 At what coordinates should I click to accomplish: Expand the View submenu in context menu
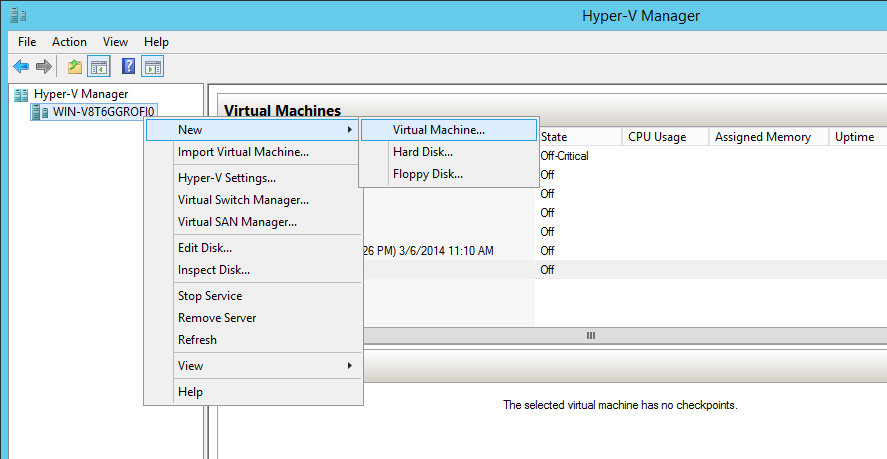click(253, 366)
